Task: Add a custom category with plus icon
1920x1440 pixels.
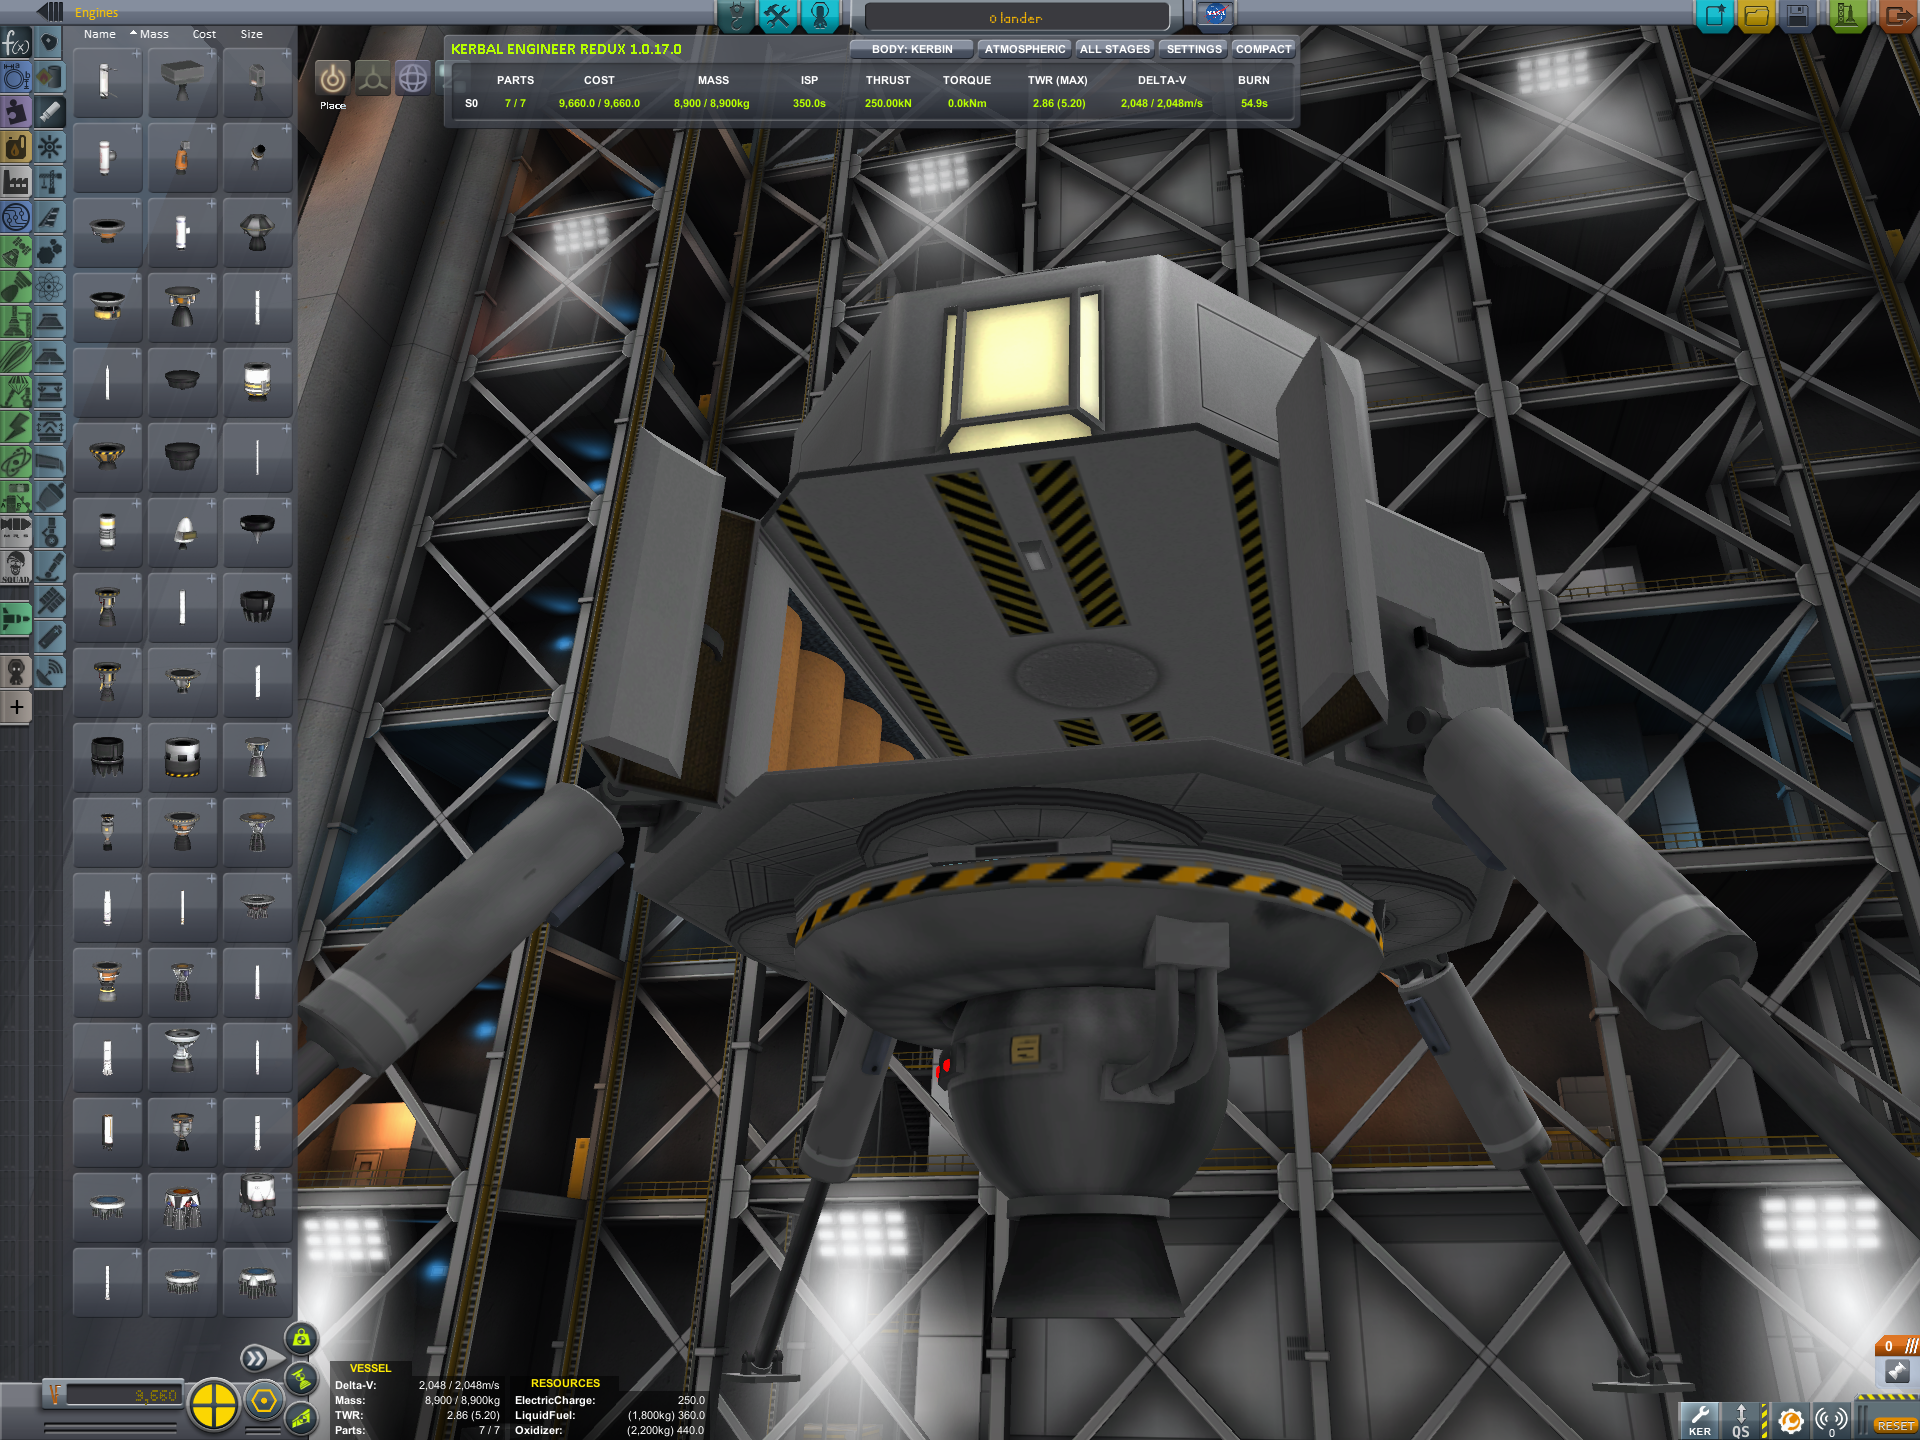Action: pyautogui.click(x=16, y=708)
